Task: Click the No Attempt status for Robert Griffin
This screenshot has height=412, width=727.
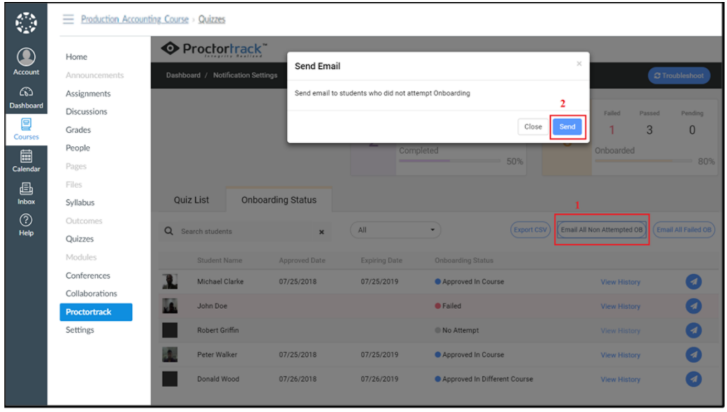Action: tap(457, 330)
